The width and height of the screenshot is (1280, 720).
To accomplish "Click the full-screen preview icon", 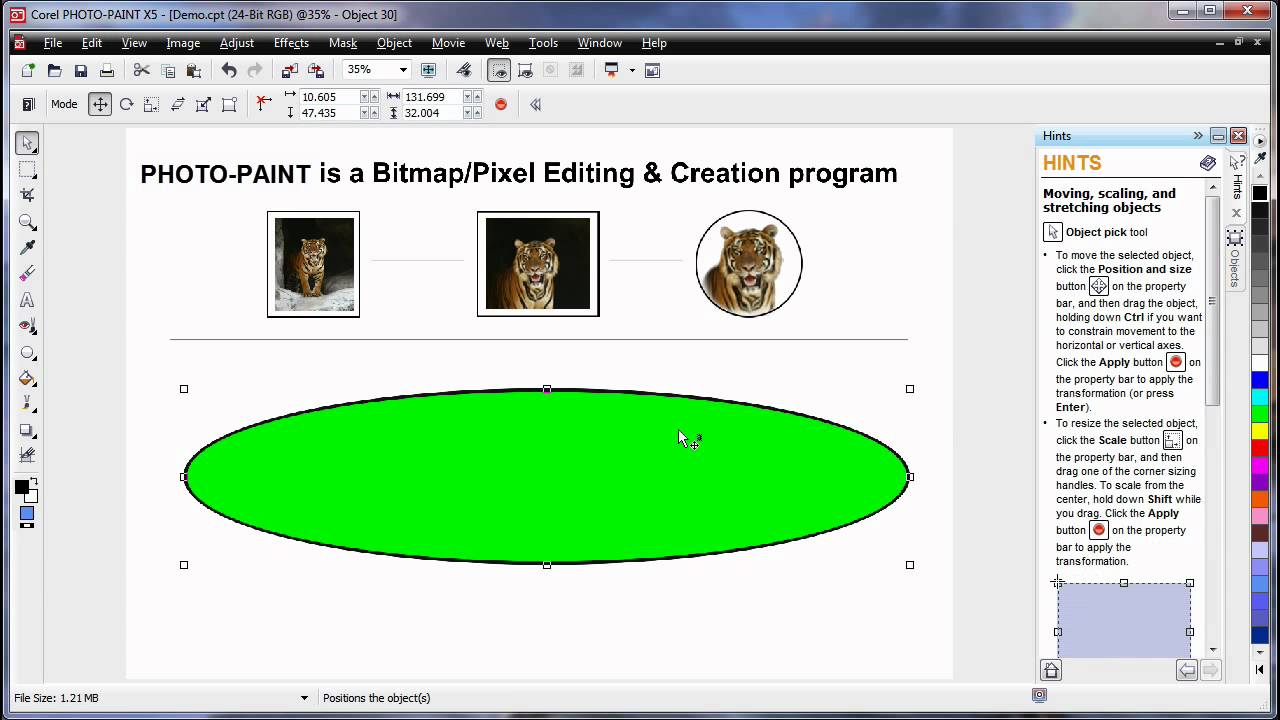I will click(x=428, y=70).
